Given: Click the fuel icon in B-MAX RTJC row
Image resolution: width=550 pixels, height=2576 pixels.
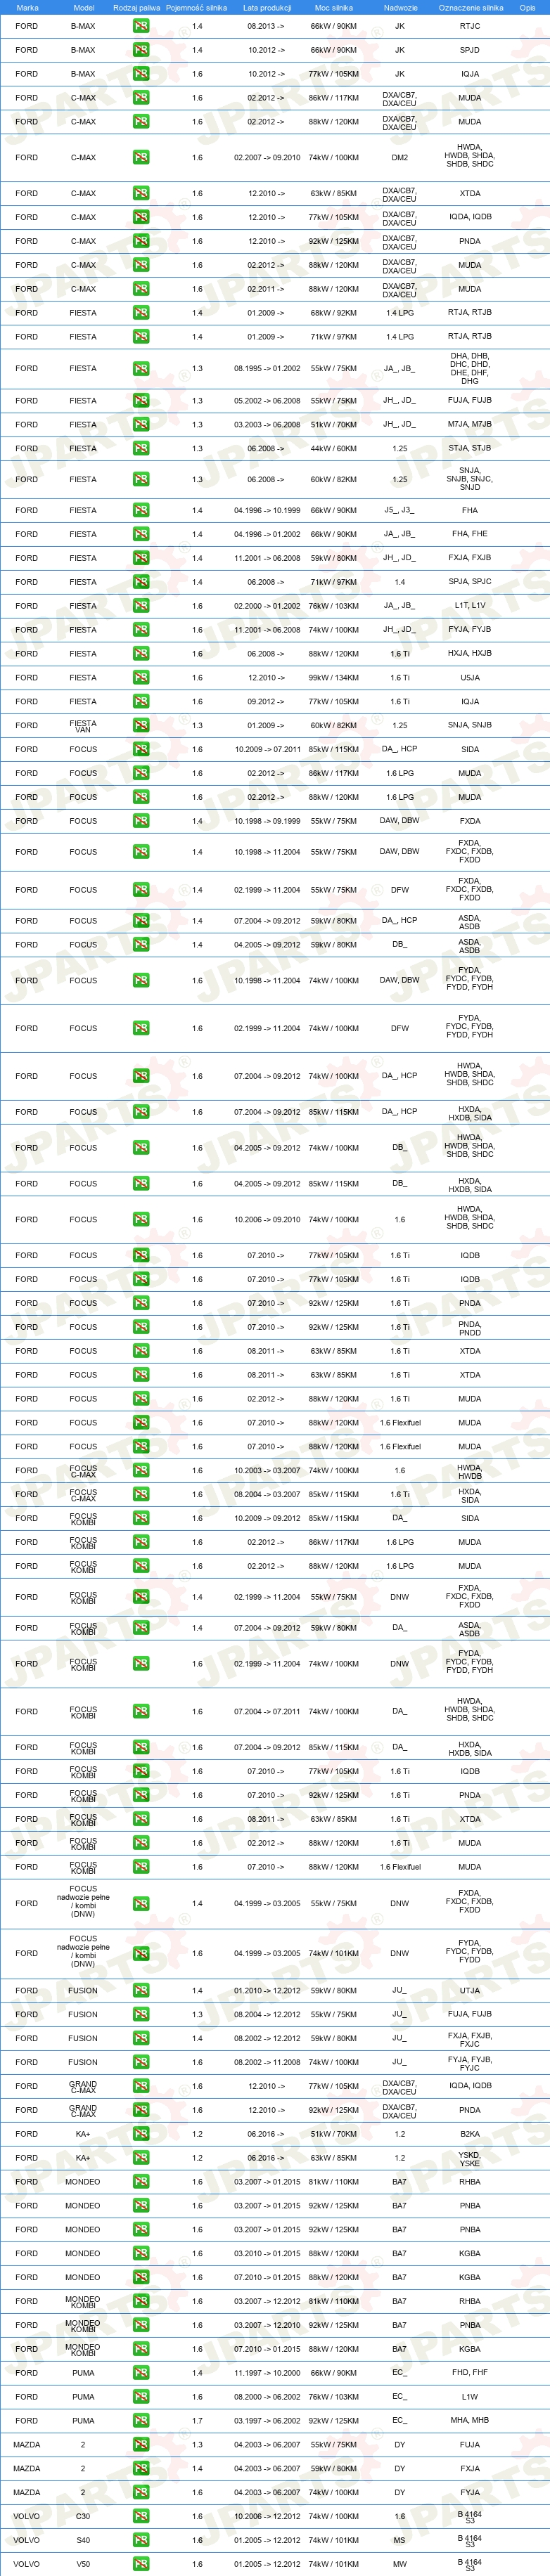Looking at the screenshot, I should (x=141, y=26).
